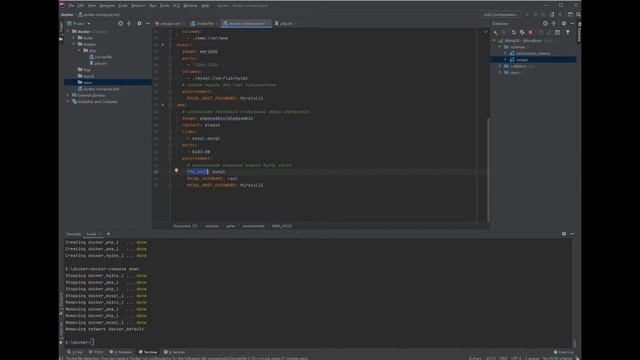Hide the Database panel with the minus icon
Viewport: 640px width, 360px height.
572,23
